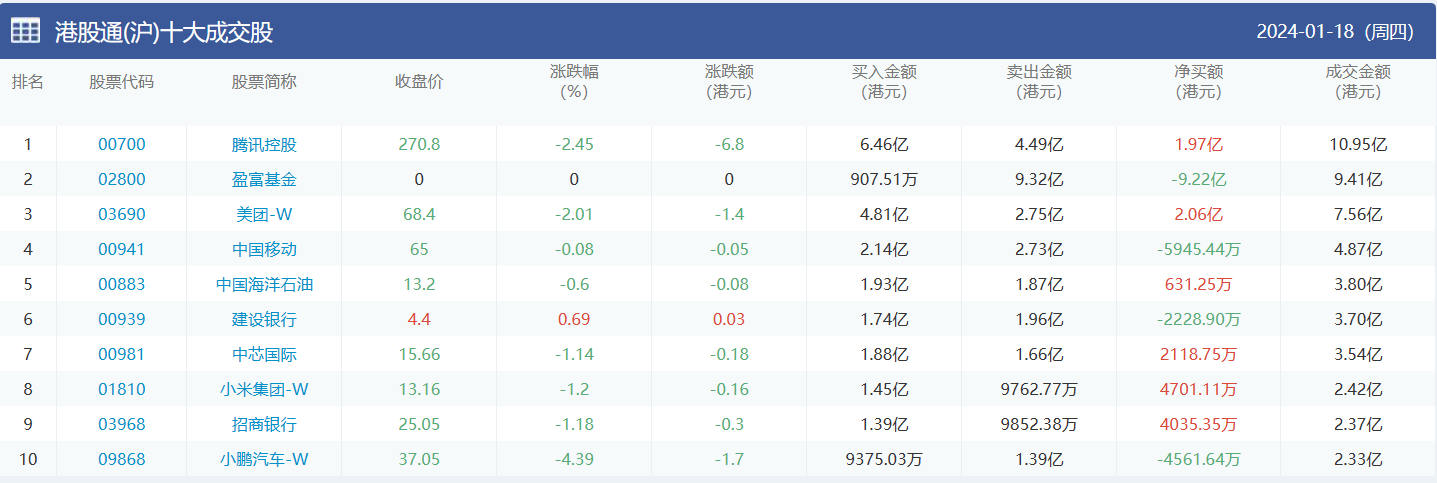This screenshot has width=1437, height=483.
Task: Open 建设银行 stock page
Action: (264, 319)
